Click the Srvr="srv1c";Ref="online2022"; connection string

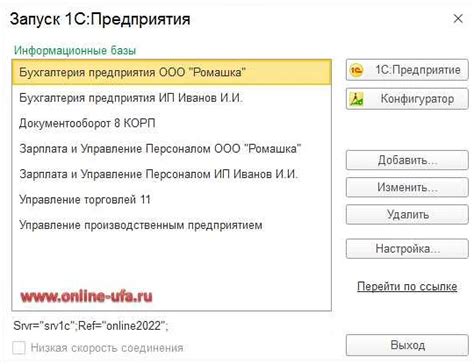pos(91,326)
